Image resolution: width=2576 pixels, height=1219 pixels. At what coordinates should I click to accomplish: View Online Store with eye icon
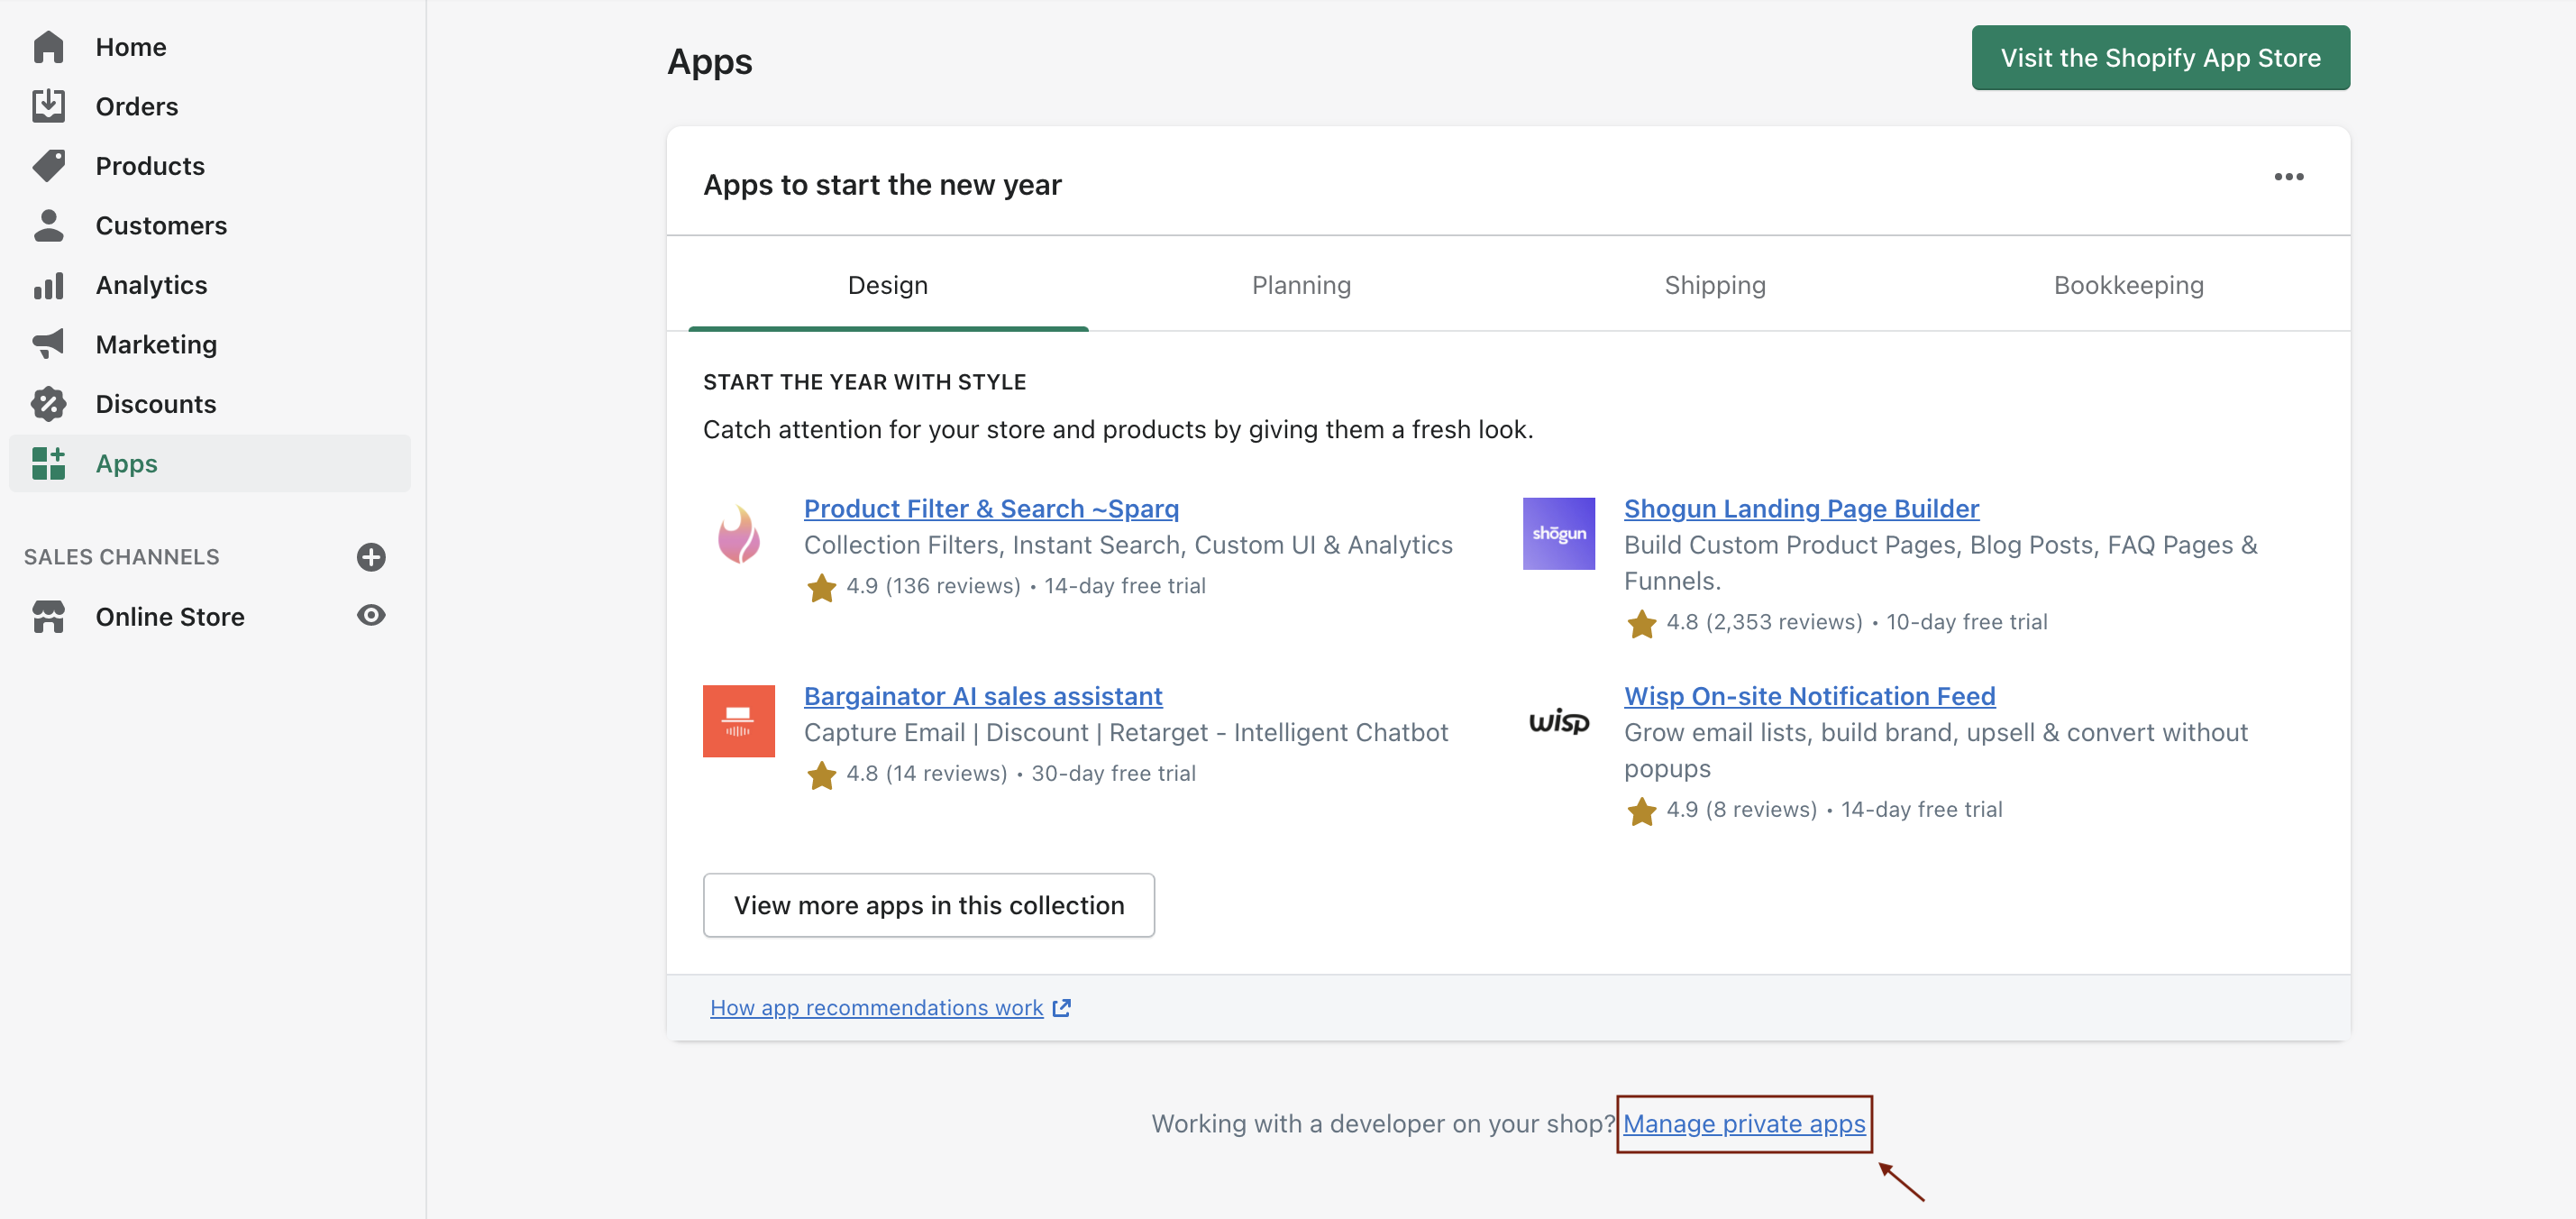tap(371, 616)
